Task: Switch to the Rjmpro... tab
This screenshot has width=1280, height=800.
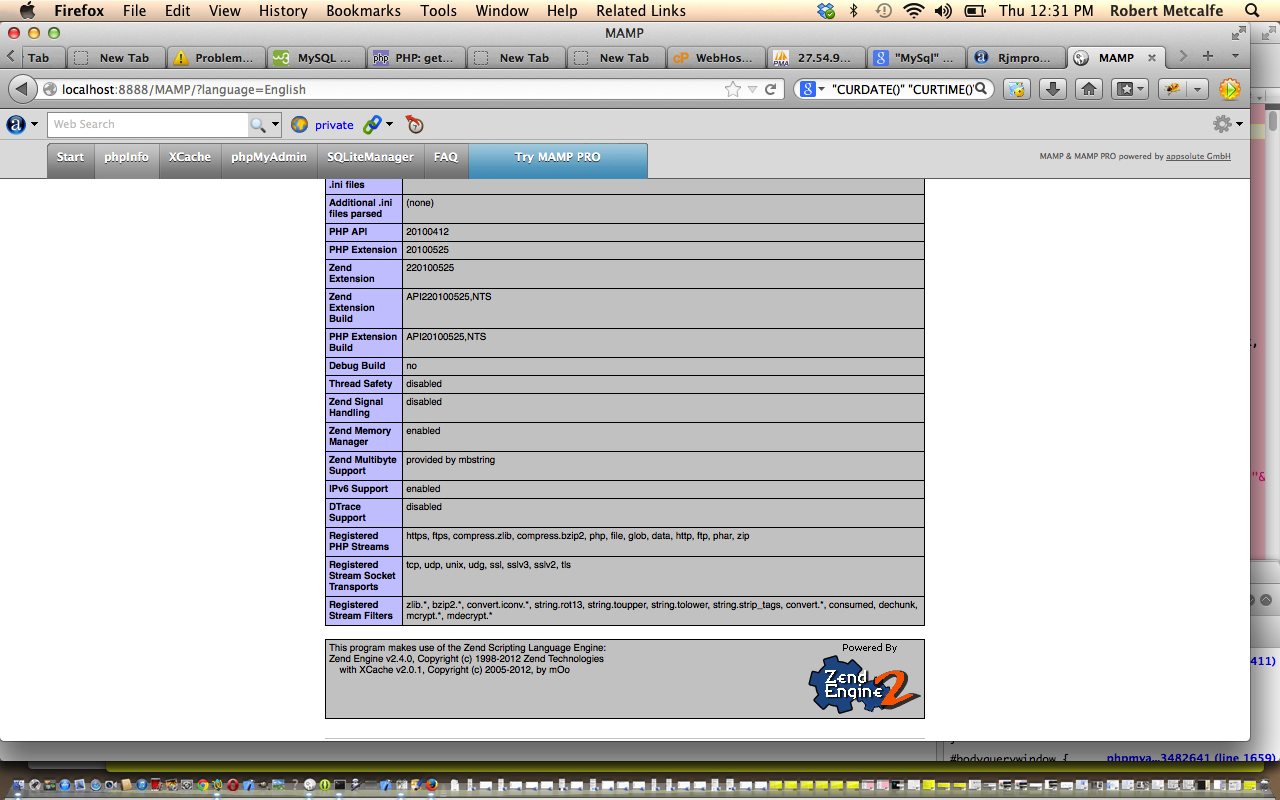Action: click(x=1015, y=57)
